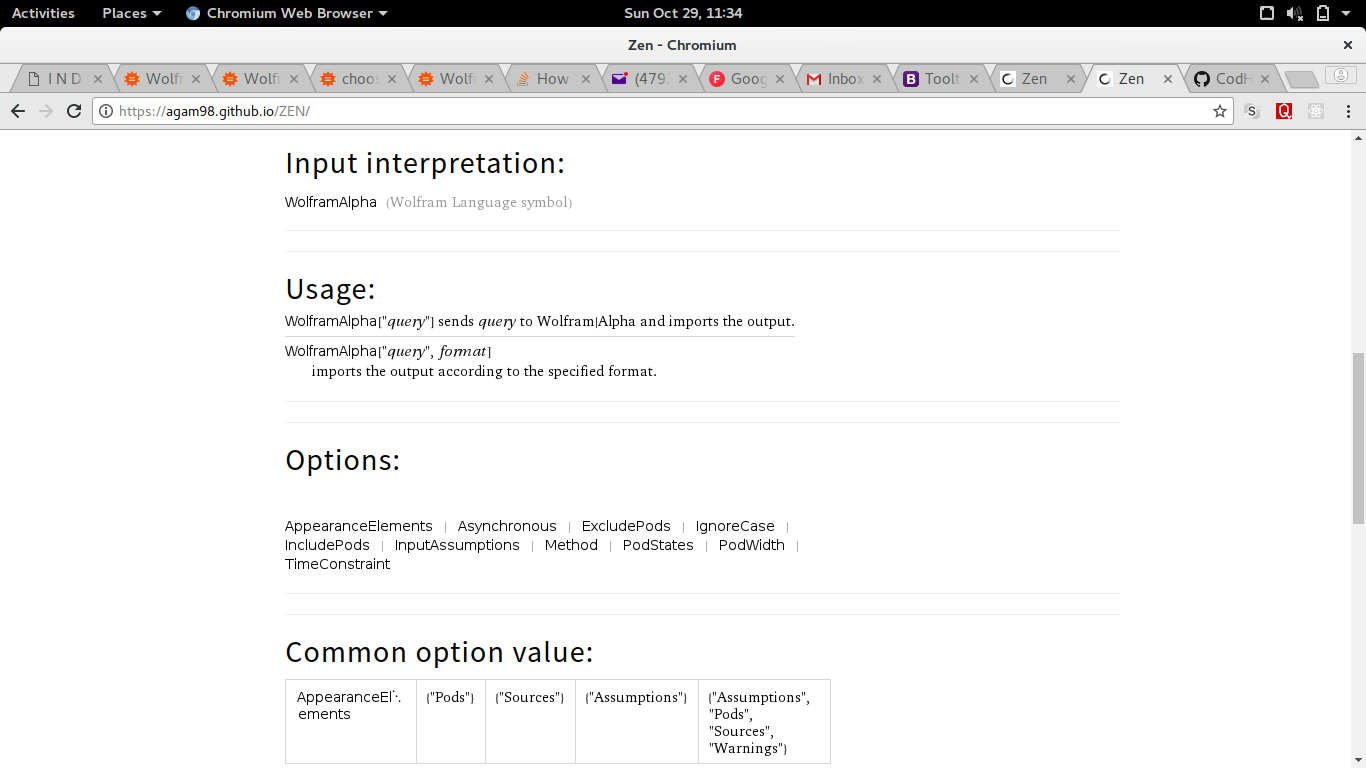This screenshot has height=768, width=1366.
Task: Click the 'Common option value:' heading
Action: tap(439, 652)
